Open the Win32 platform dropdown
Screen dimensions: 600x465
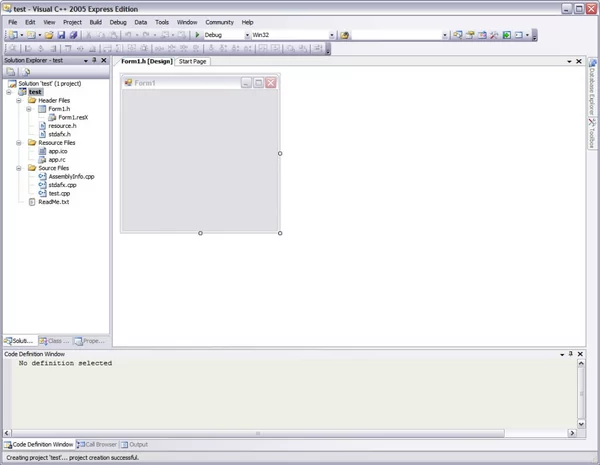click(x=331, y=35)
